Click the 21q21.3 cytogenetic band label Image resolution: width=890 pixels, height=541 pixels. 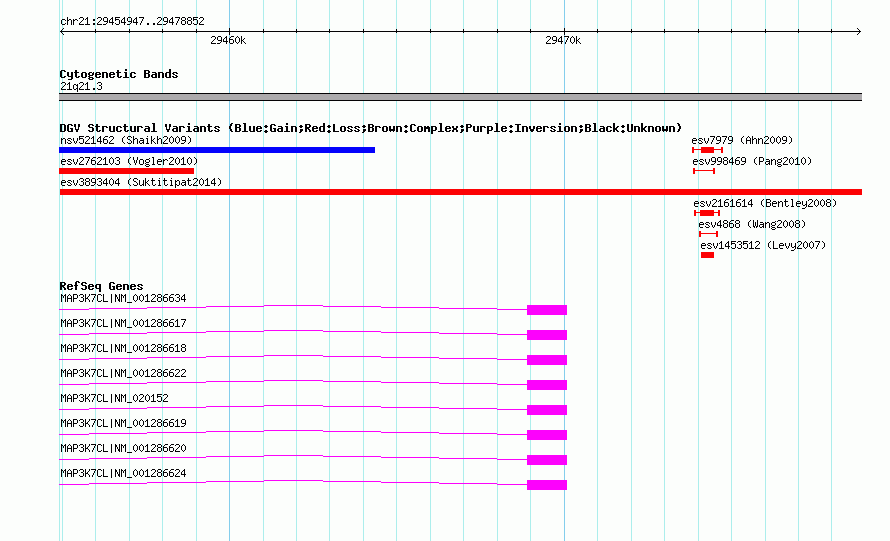(81, 86)
